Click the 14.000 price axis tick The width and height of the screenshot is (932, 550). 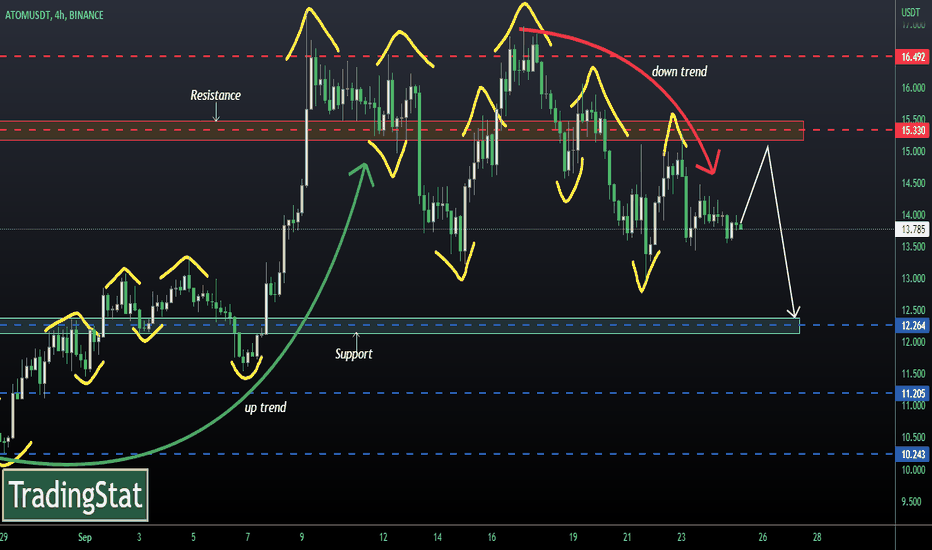tap(914, 215)
